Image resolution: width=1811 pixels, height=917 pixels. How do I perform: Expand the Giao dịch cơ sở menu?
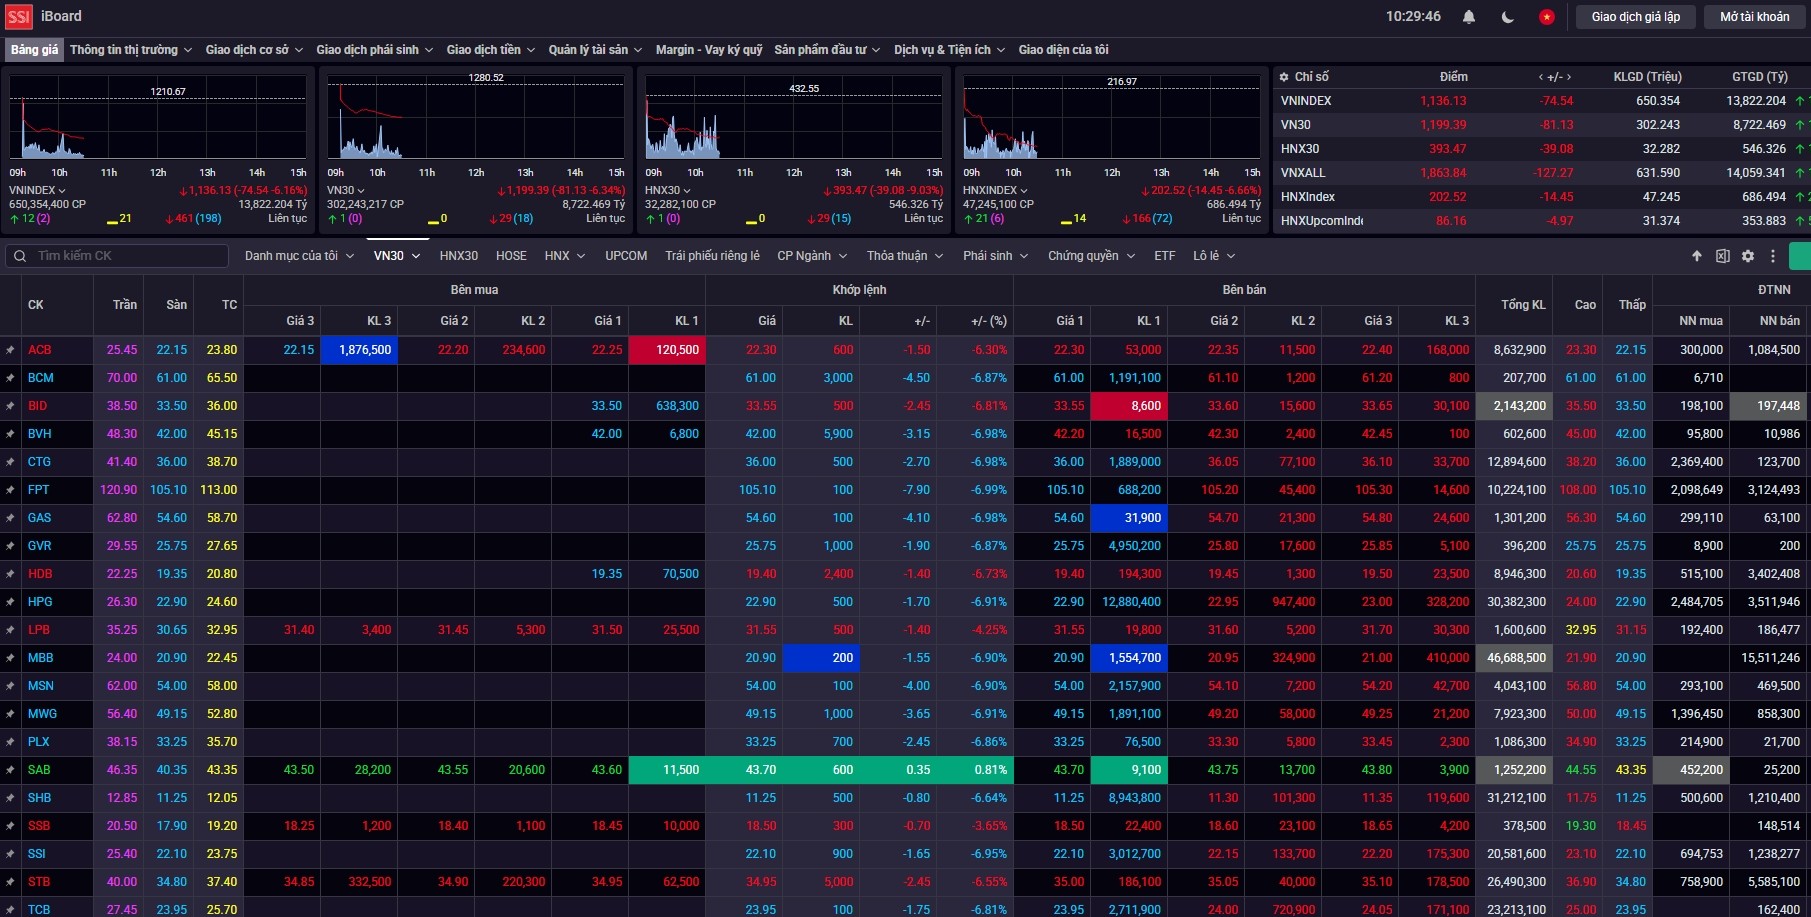(254, 50)
